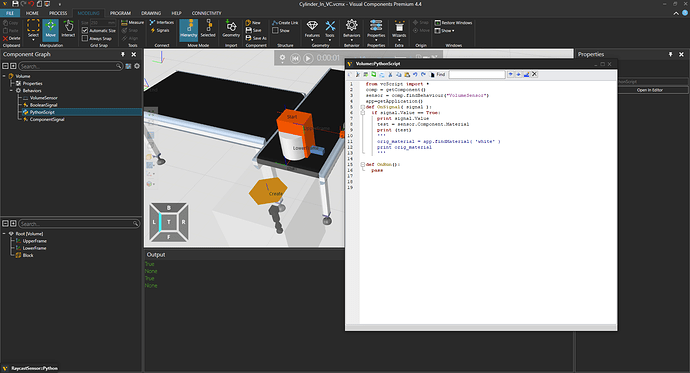Viewport: 690px width, 373px height.
Task: Select the Block feature in tree
Action: [x=28, y=255]
